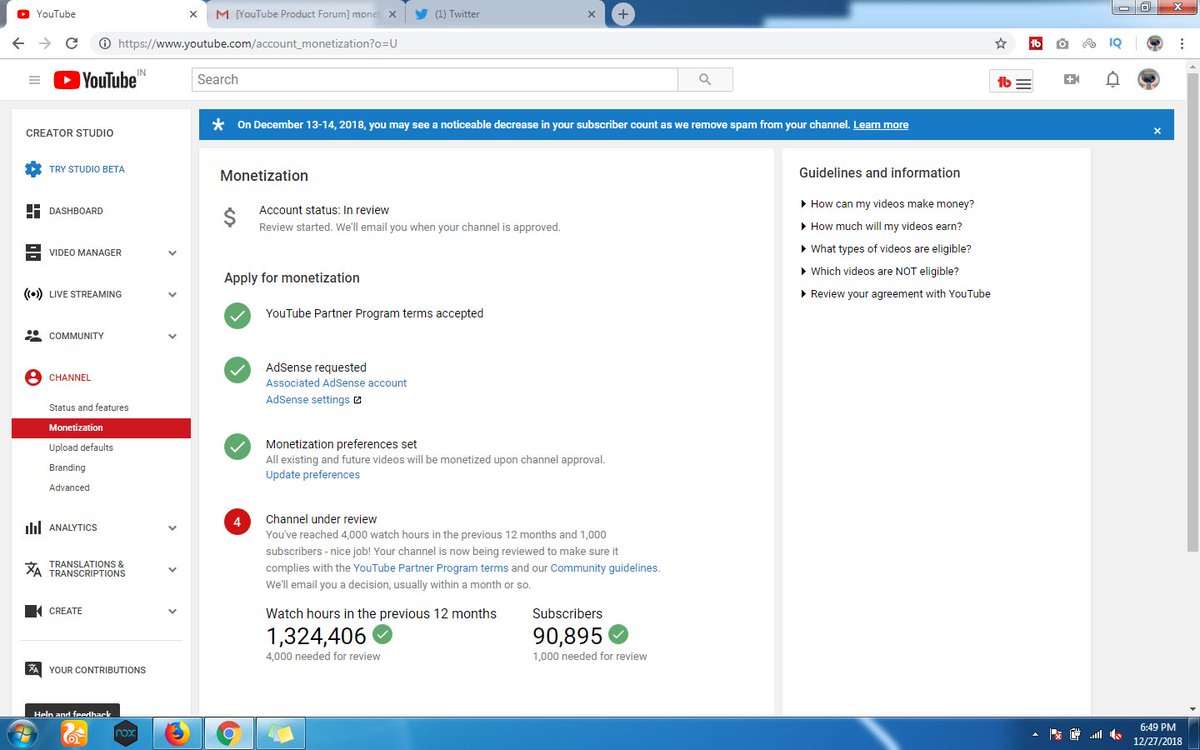Expand the Video Manager chevron

(x=172, y=253)
